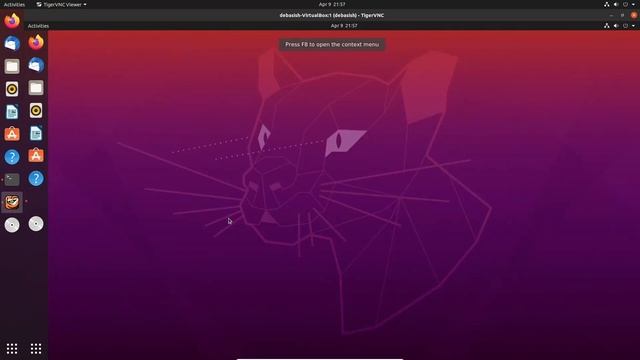The height and width of the screenshot is (360, 640).
Task: Launch Thunderbird in the remote VNC dock
Action: click(36, 65)
